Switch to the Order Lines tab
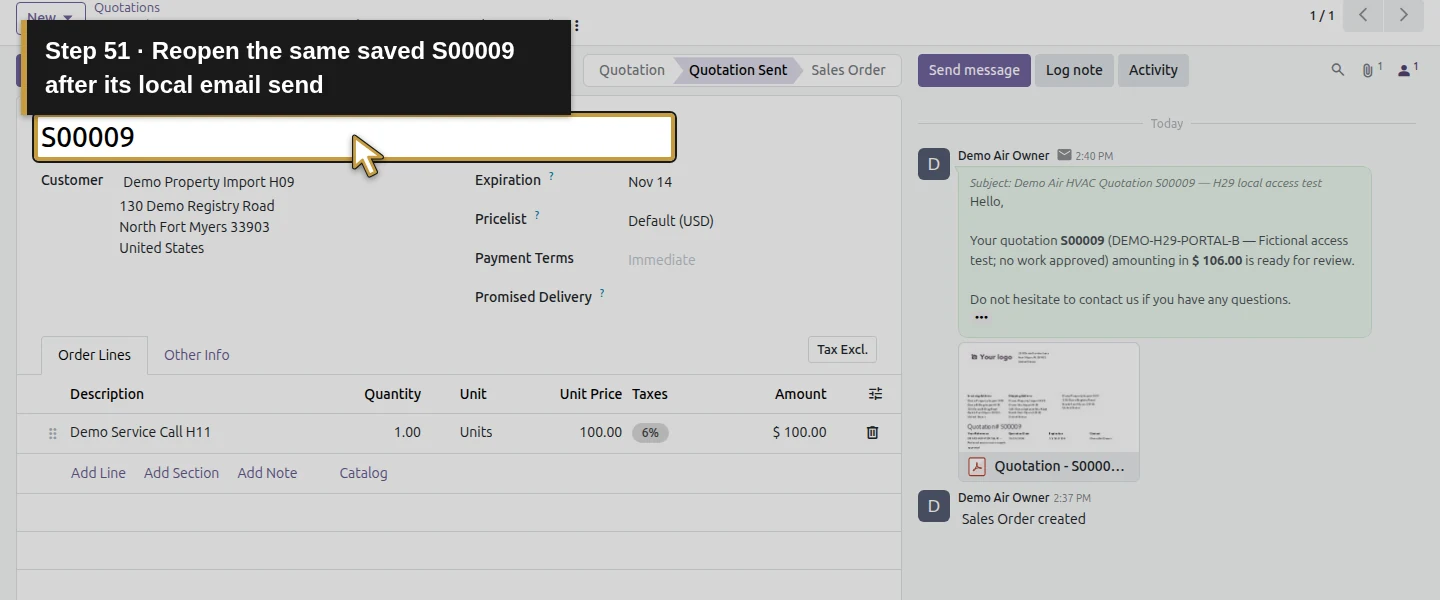Viewport: 1440px width, 600px height. pyautogui.click(x=94, y=355)
